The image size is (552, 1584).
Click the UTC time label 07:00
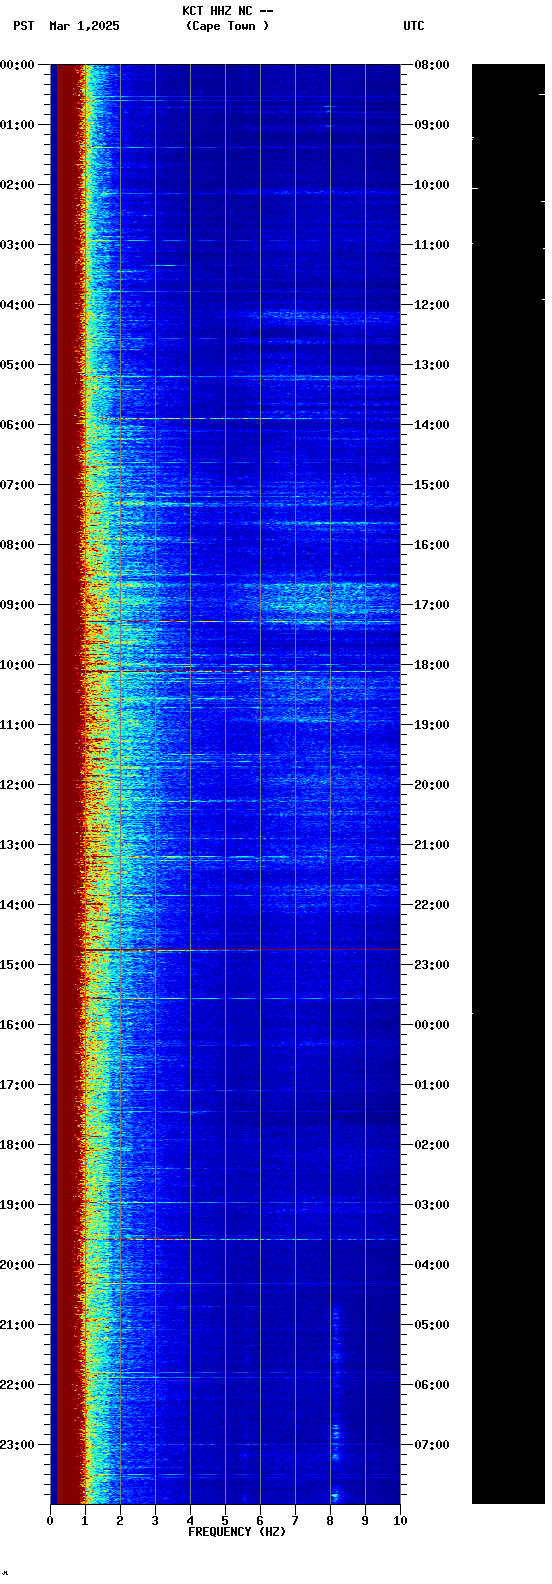pyautogui.click(x=432, y=1445)
